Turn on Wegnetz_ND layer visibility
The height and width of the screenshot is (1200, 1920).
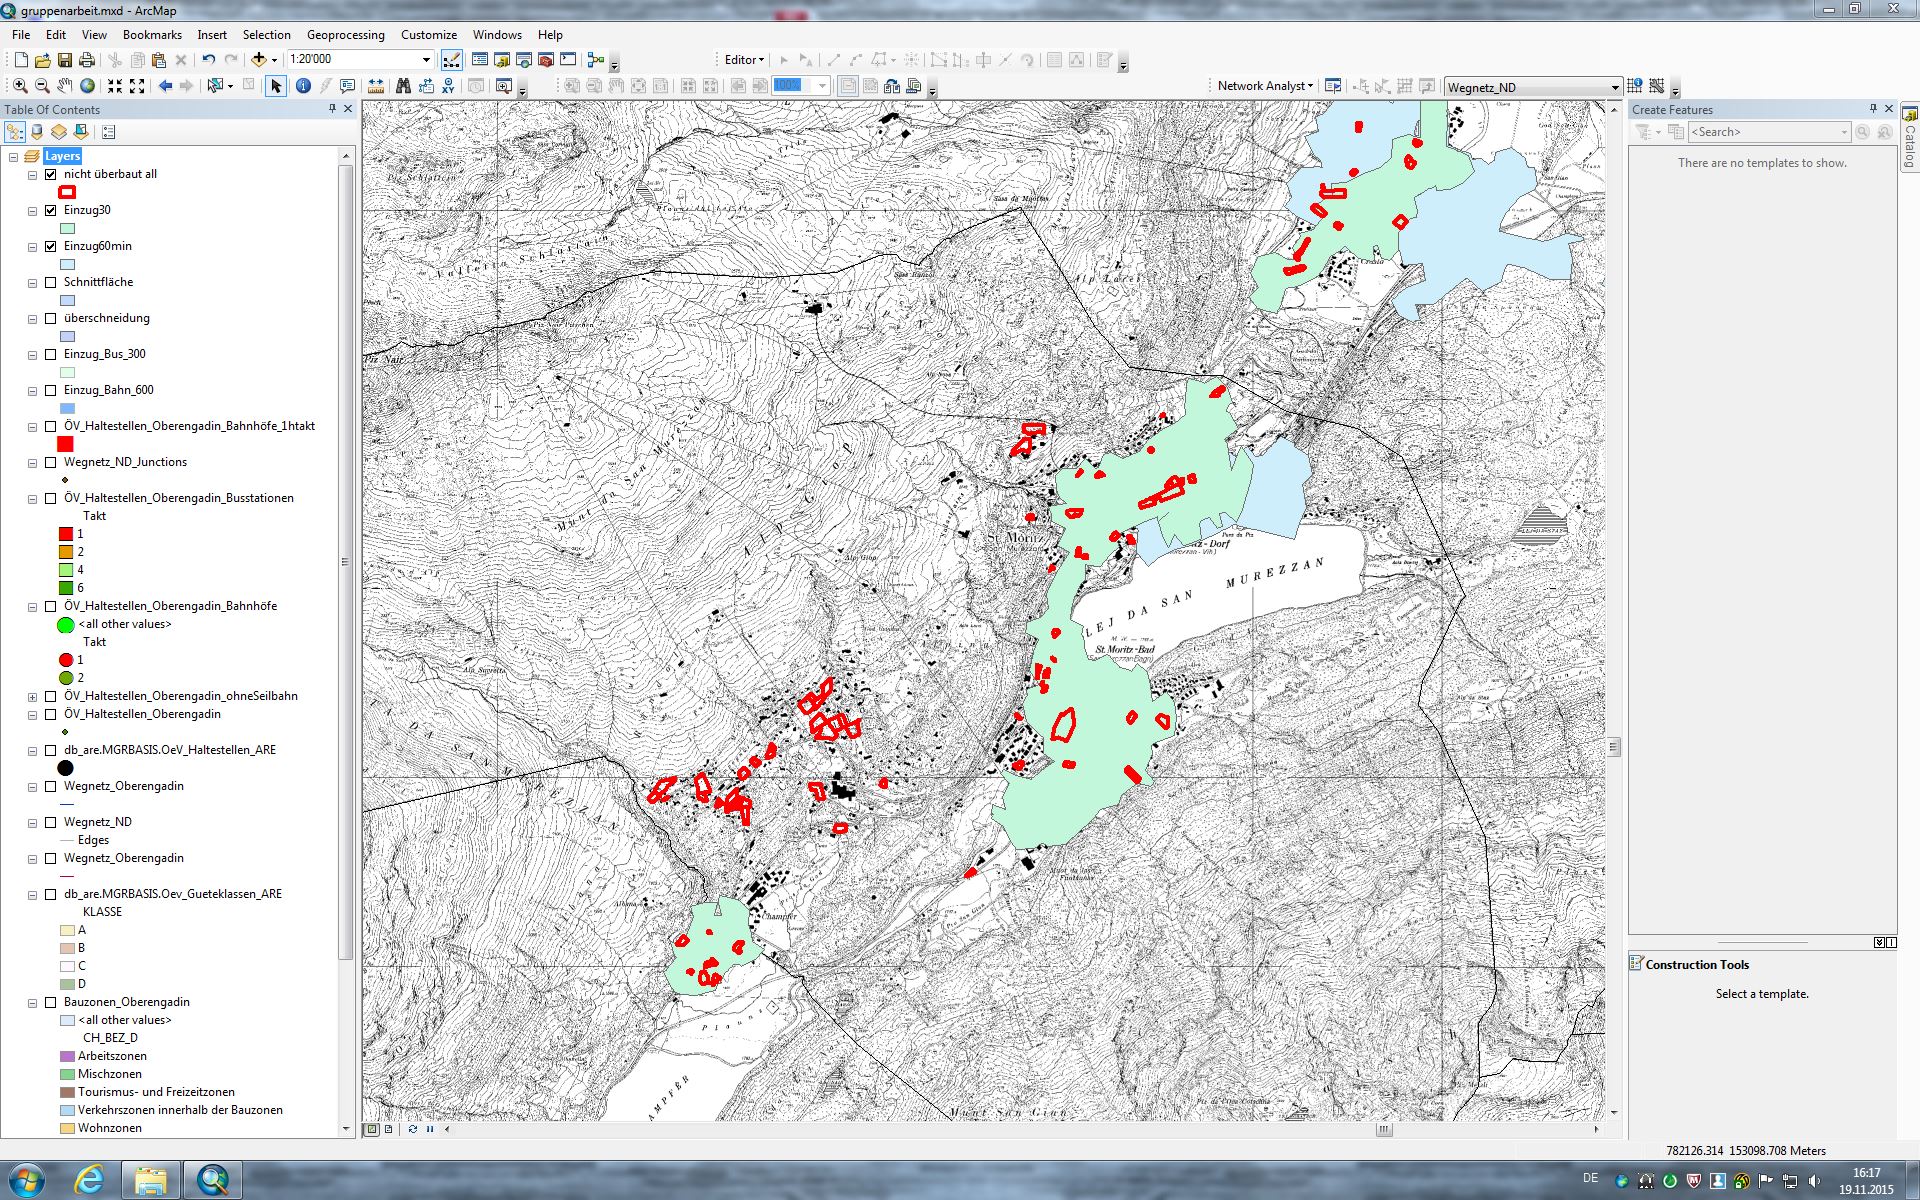pos(51,822)
